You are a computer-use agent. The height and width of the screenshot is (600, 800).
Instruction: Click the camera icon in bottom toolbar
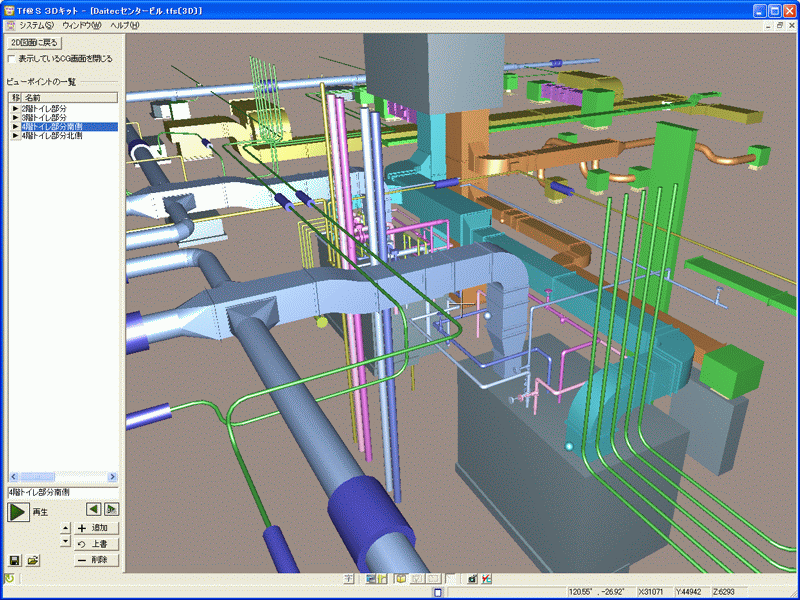tap(470, 579)
